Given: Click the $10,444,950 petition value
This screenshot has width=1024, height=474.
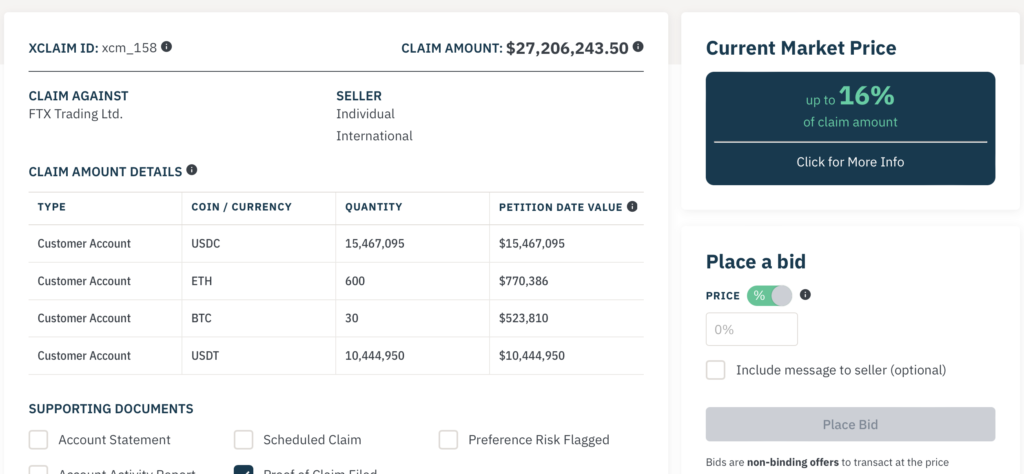Looking at the screenshot, I should (x=532, y=356).
